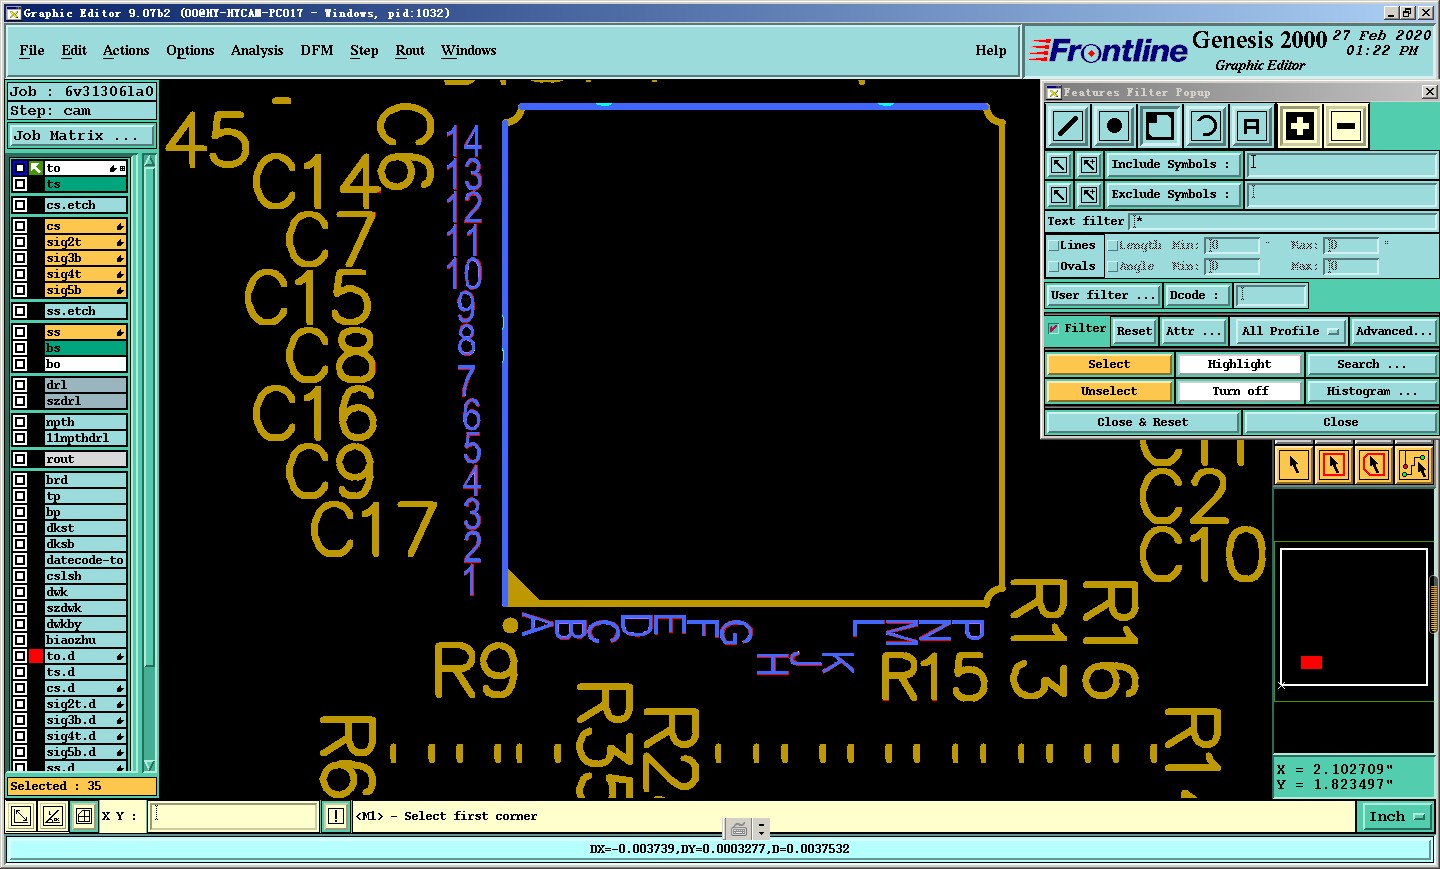Viewport: 1440px width, 869px height.
Task: Click the grid icon beside X Y
Action: pos(84,816)
